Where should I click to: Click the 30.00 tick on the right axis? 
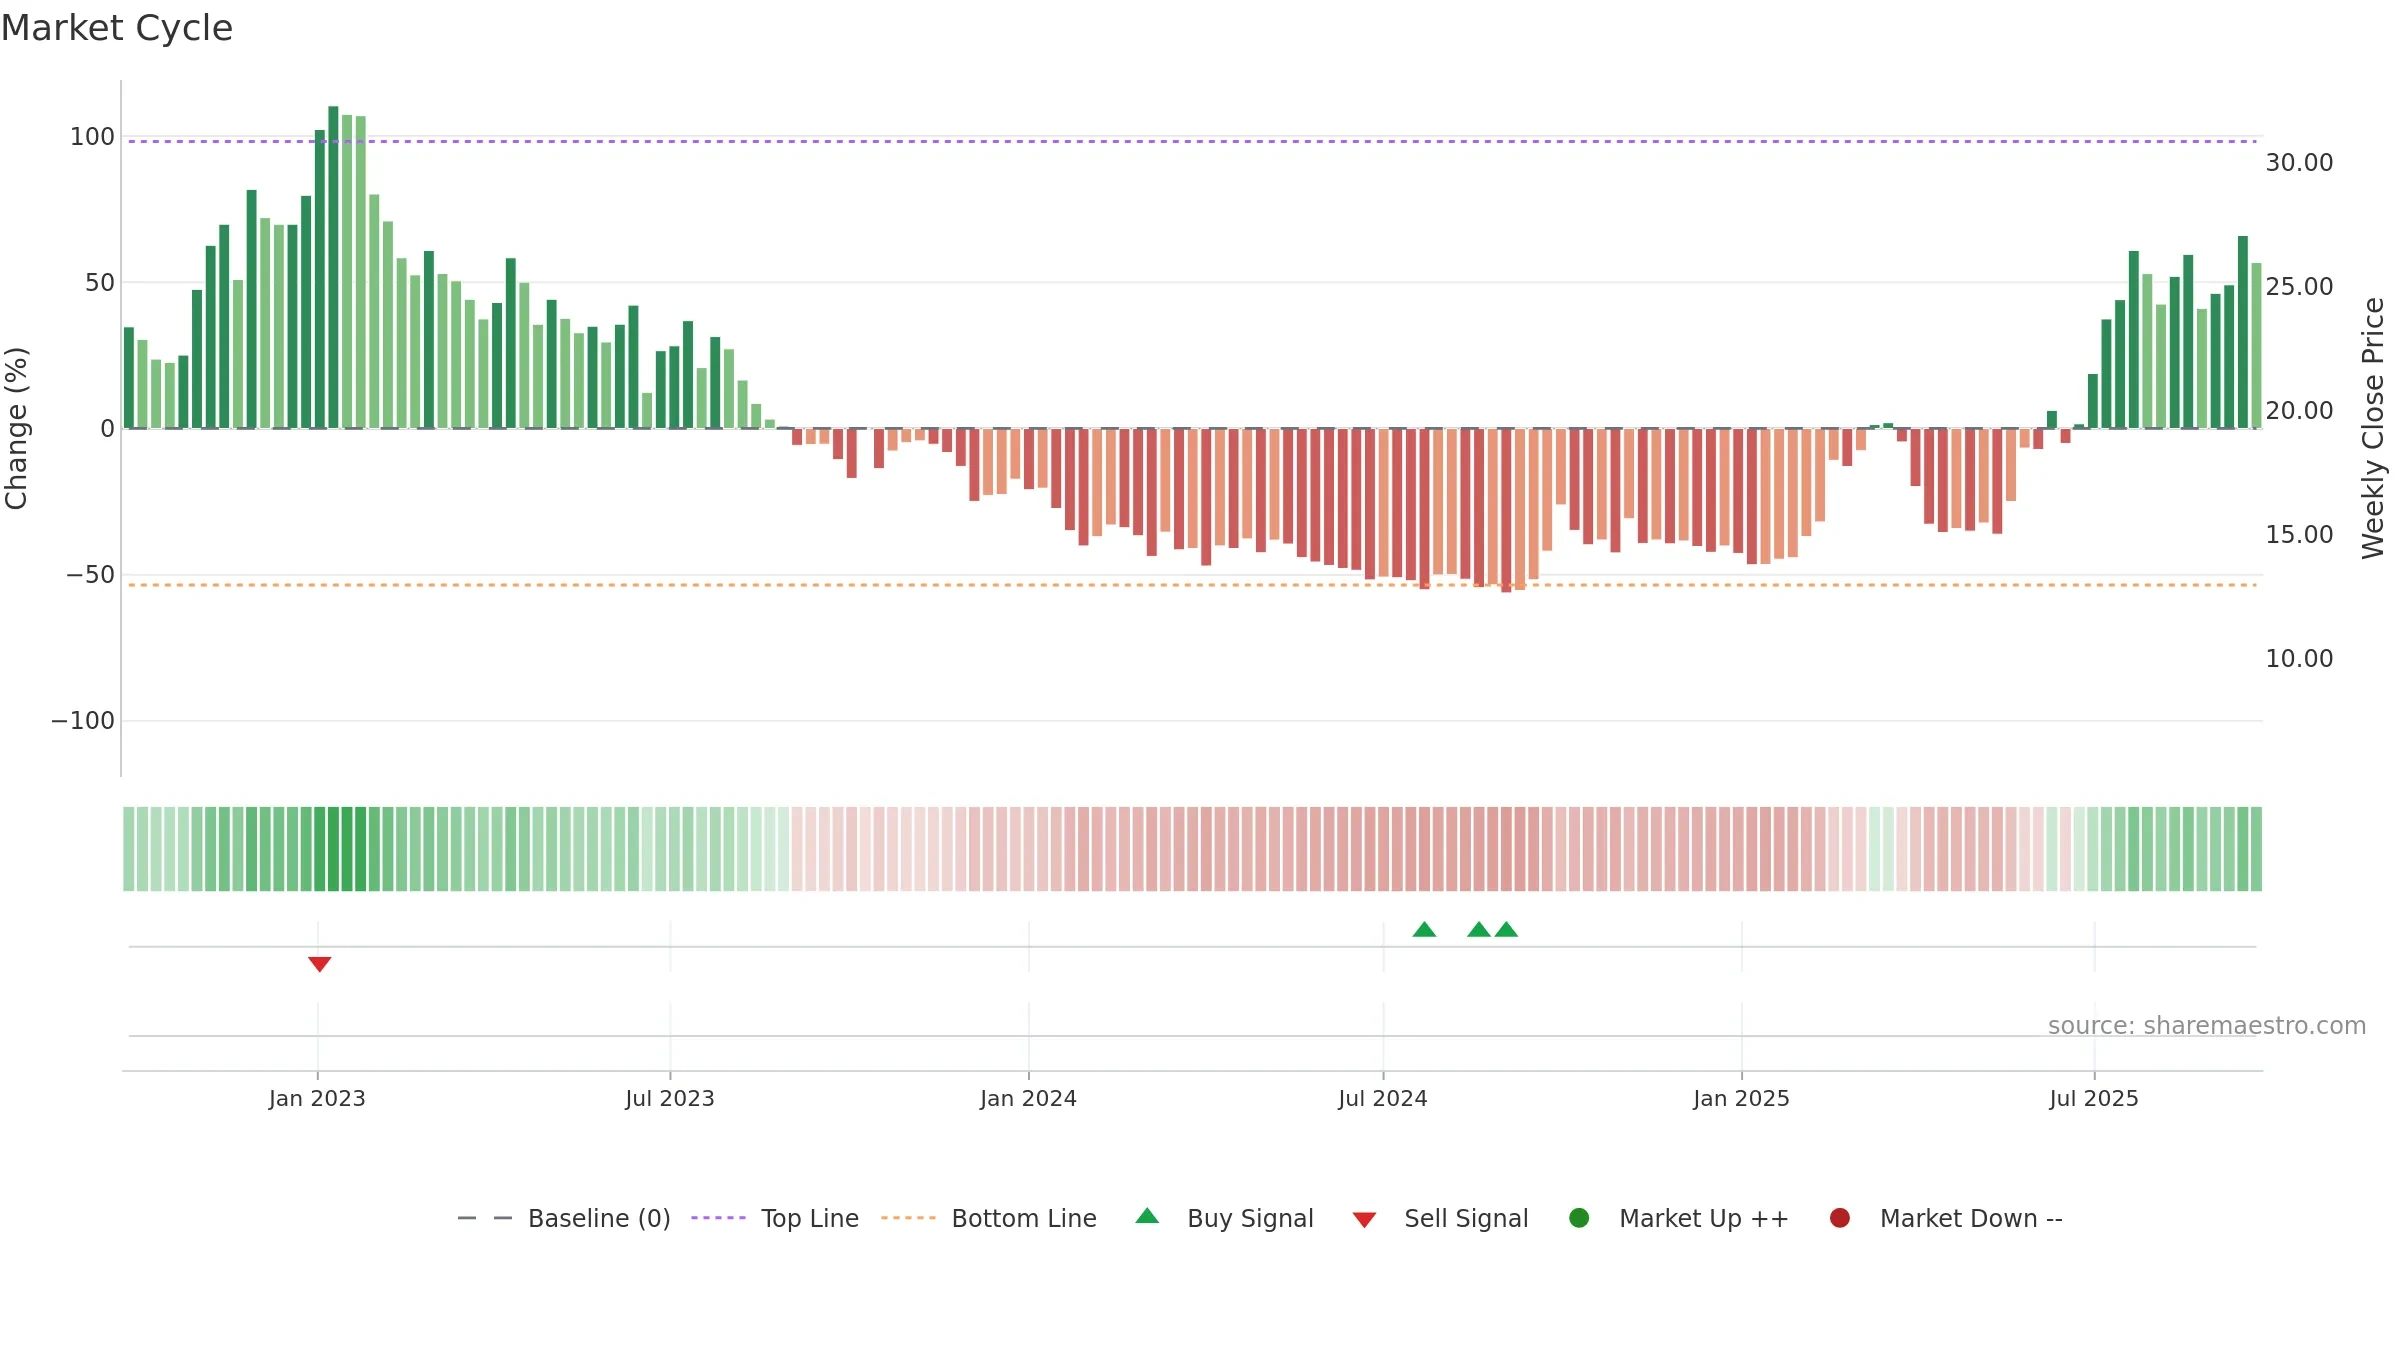pyautogui.click(x=2299, y=163)
